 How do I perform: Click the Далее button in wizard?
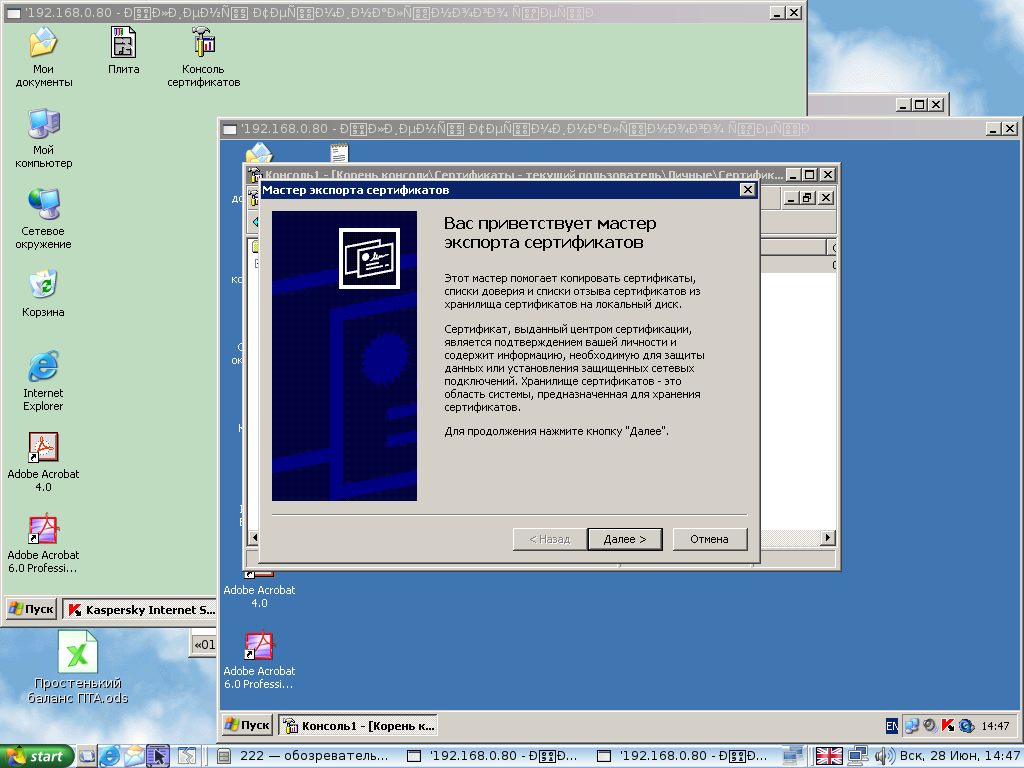pos(624,539)
